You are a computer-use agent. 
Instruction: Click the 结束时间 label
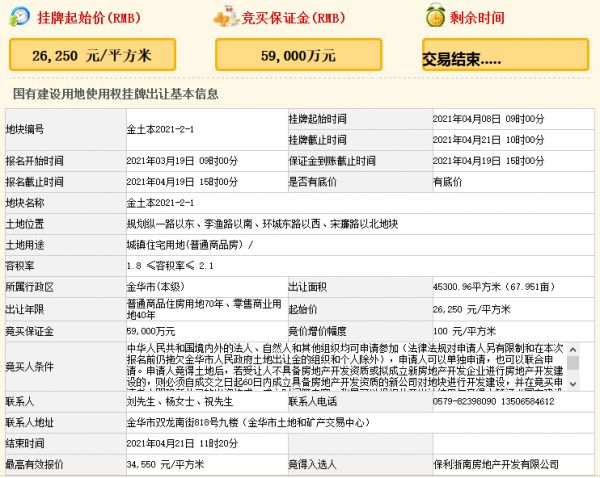tap(25, 444)
